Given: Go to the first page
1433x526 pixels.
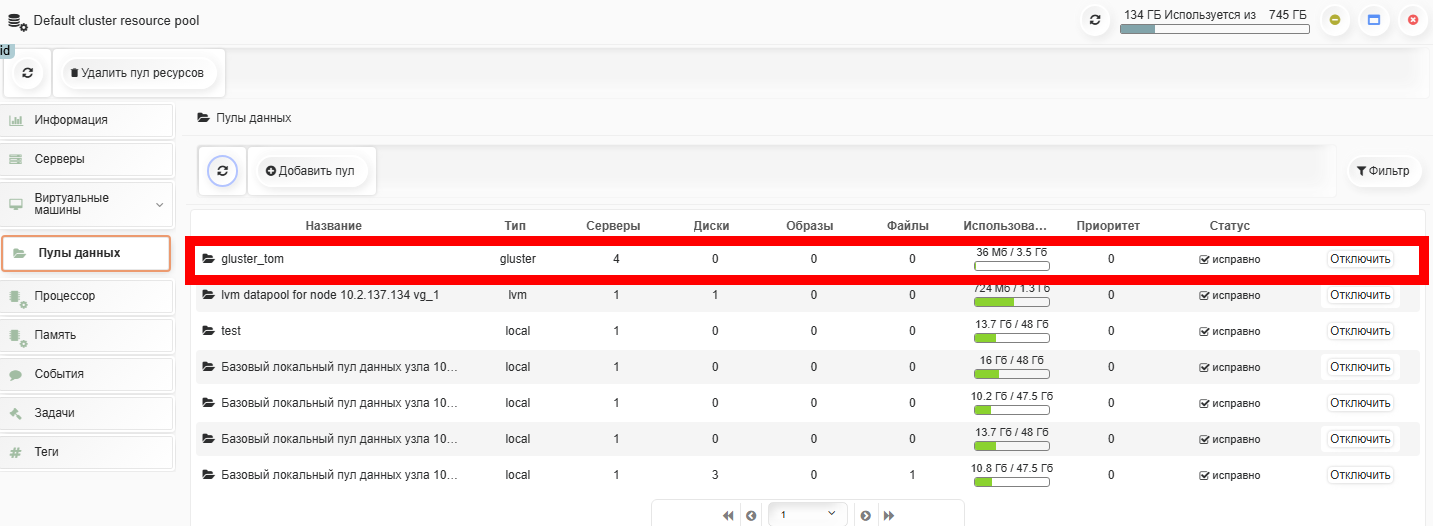Looking at the screenshot, I should [728, 515].
